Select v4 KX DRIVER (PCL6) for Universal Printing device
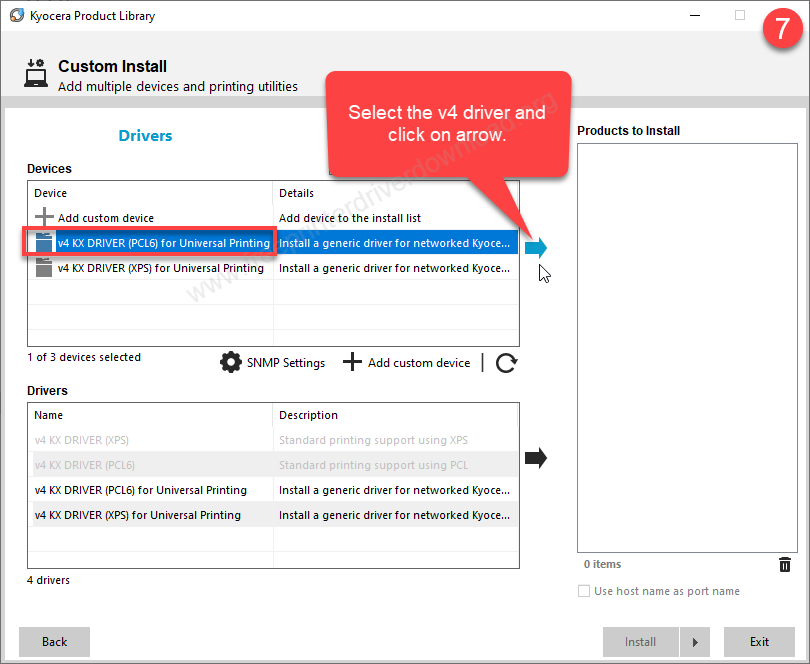This screenshot has height=664, width=810. (163, 243)
